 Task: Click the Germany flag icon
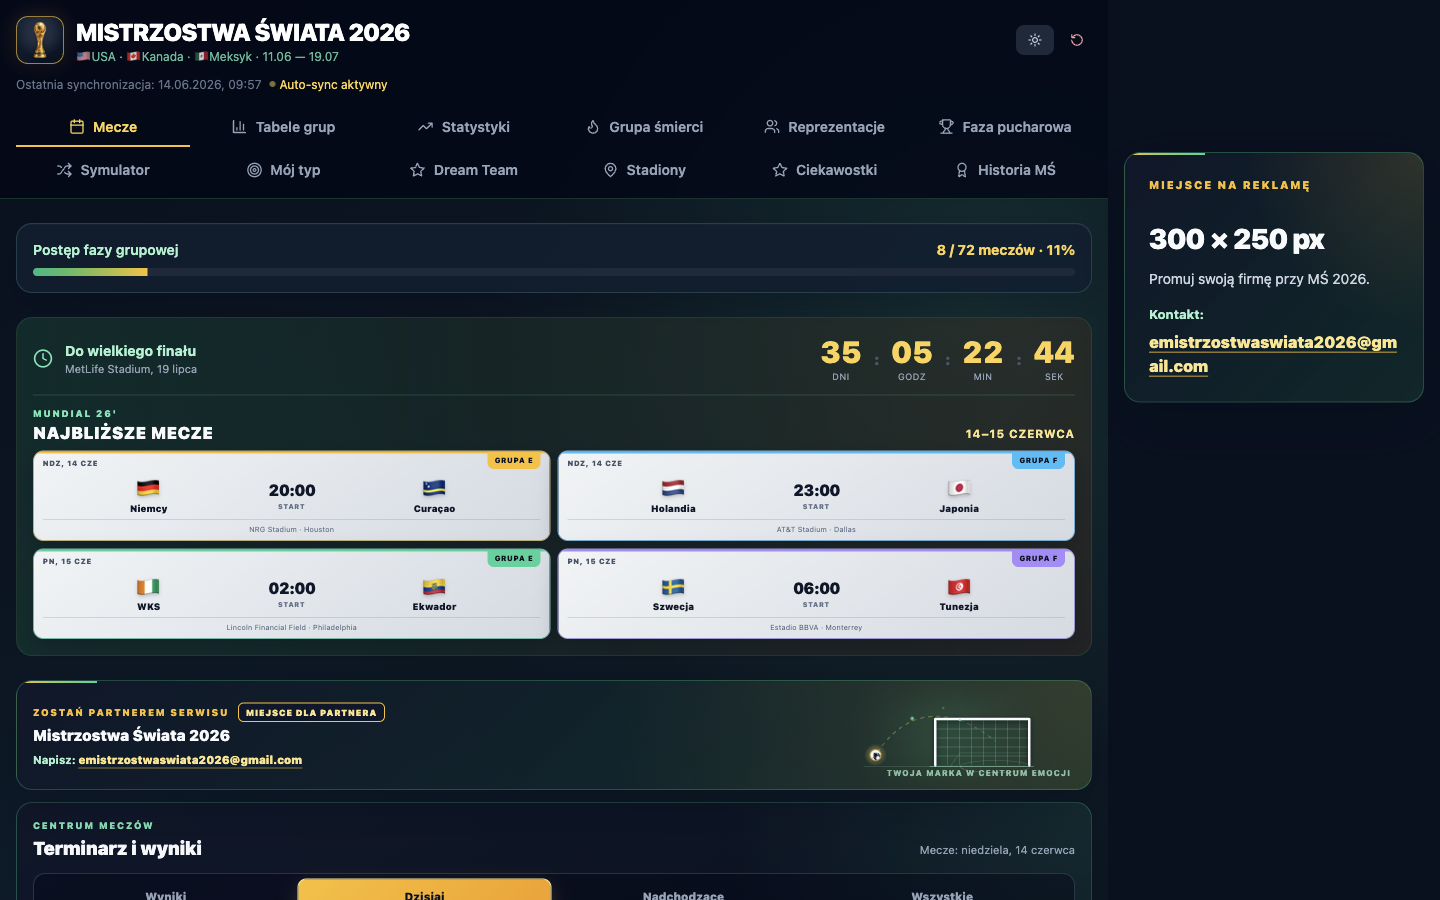pyautogui.click(x=148, y=488)
